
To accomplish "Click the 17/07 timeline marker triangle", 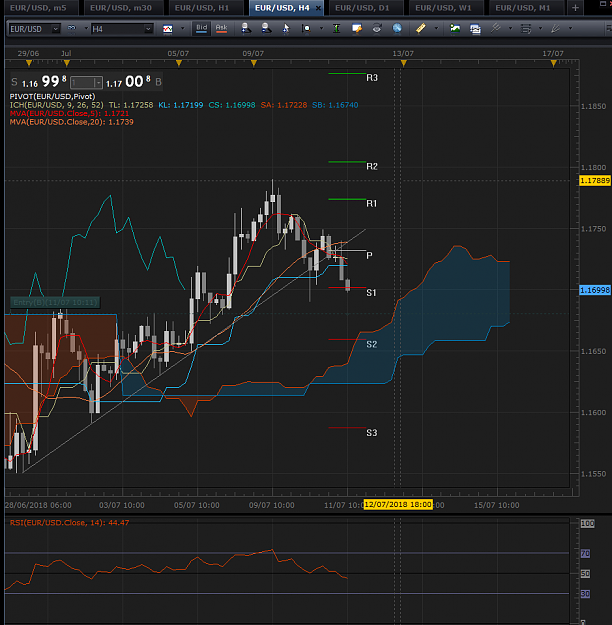I will (553, 63).
